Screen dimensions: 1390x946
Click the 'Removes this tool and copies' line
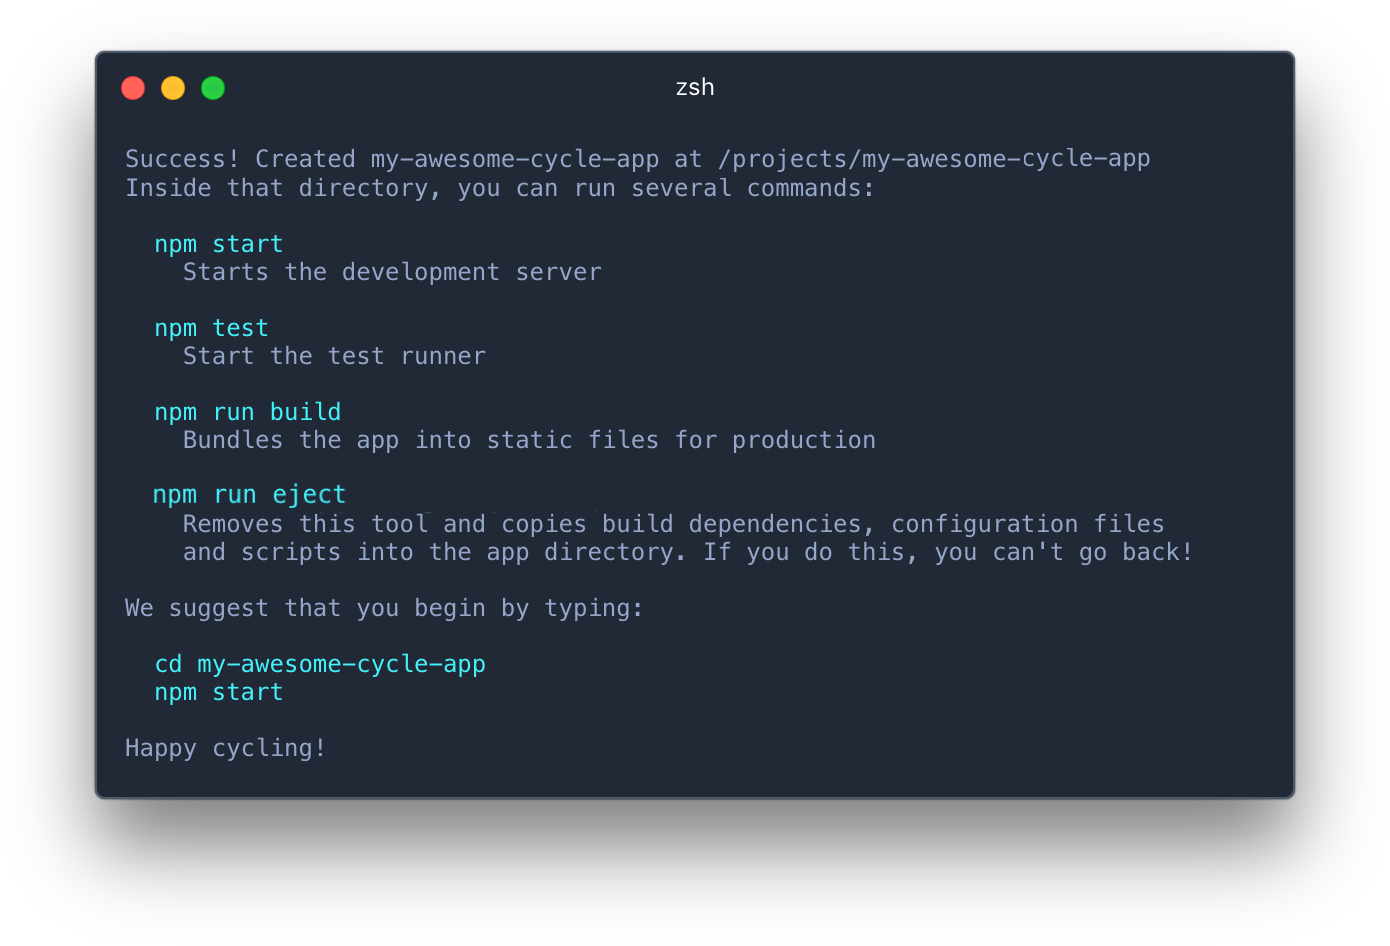click(674, 525)
